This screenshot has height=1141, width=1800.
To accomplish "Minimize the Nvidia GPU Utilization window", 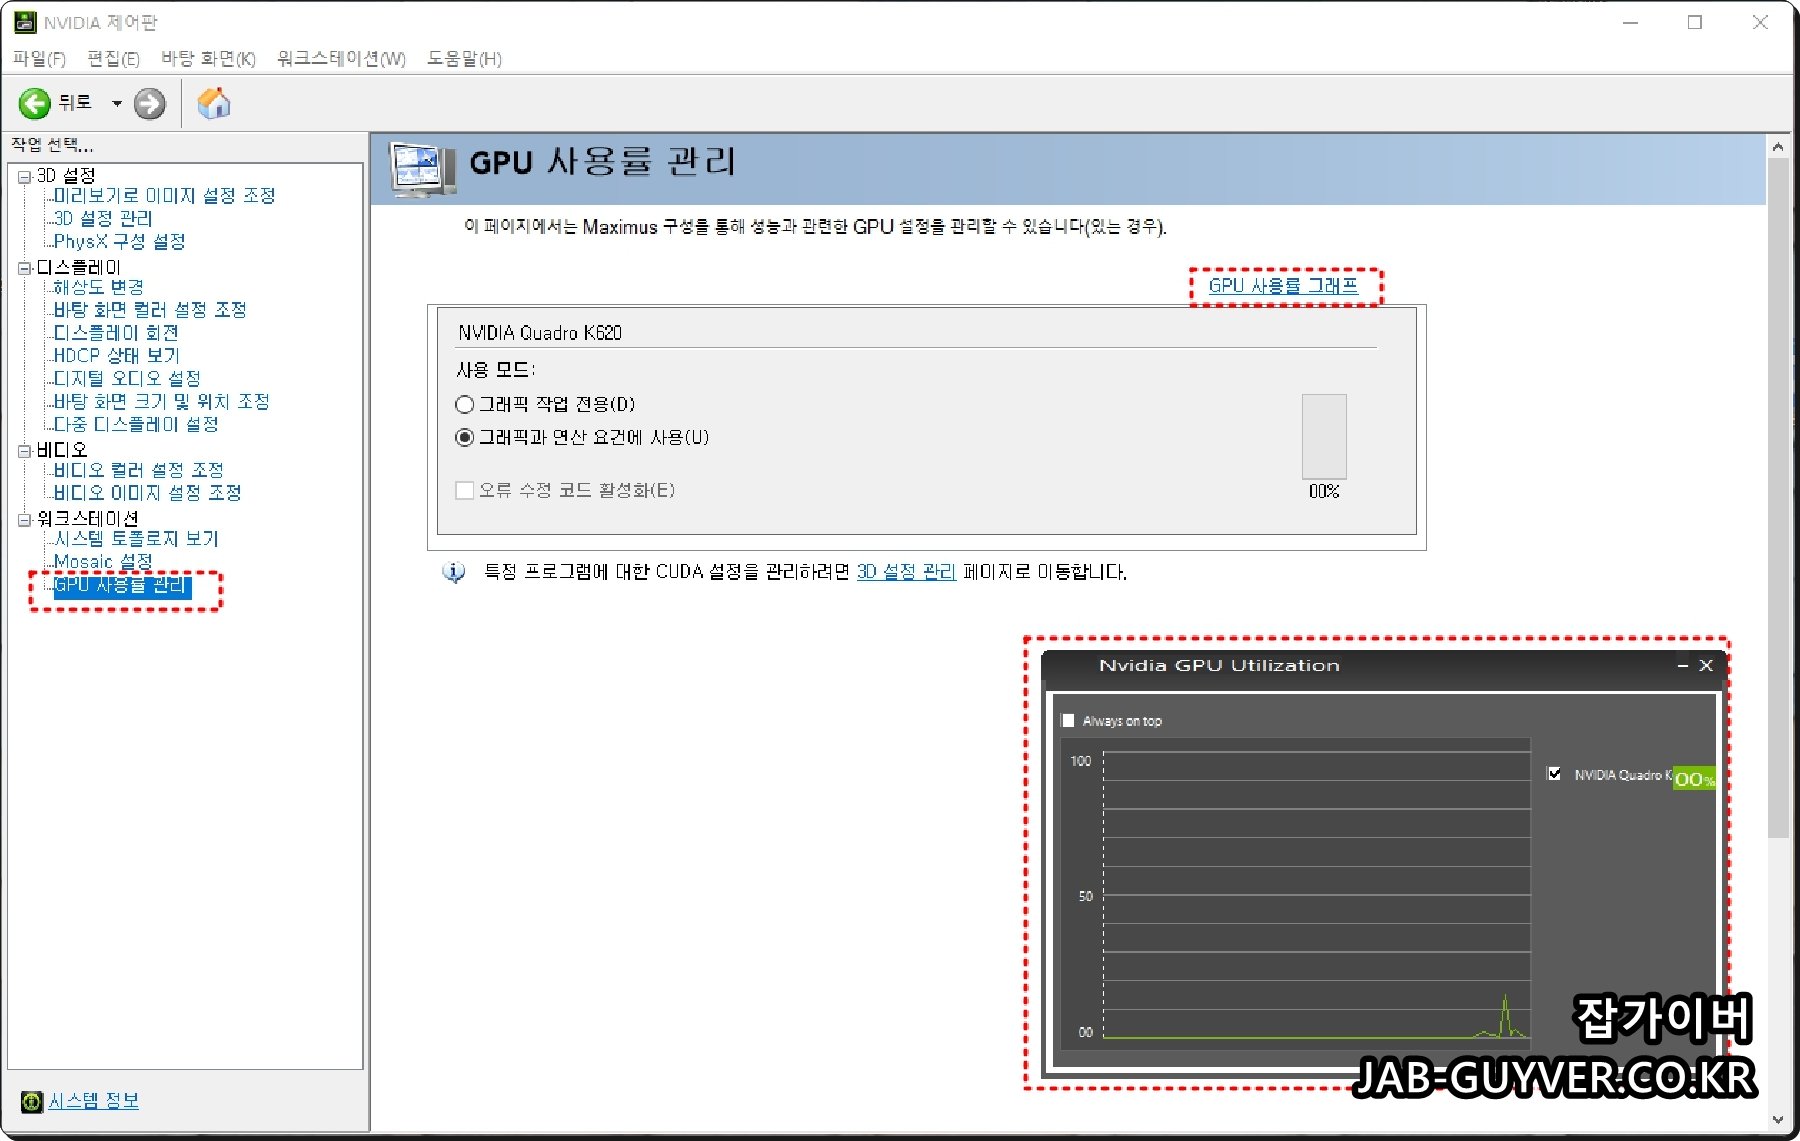I will pos(1683,666).
